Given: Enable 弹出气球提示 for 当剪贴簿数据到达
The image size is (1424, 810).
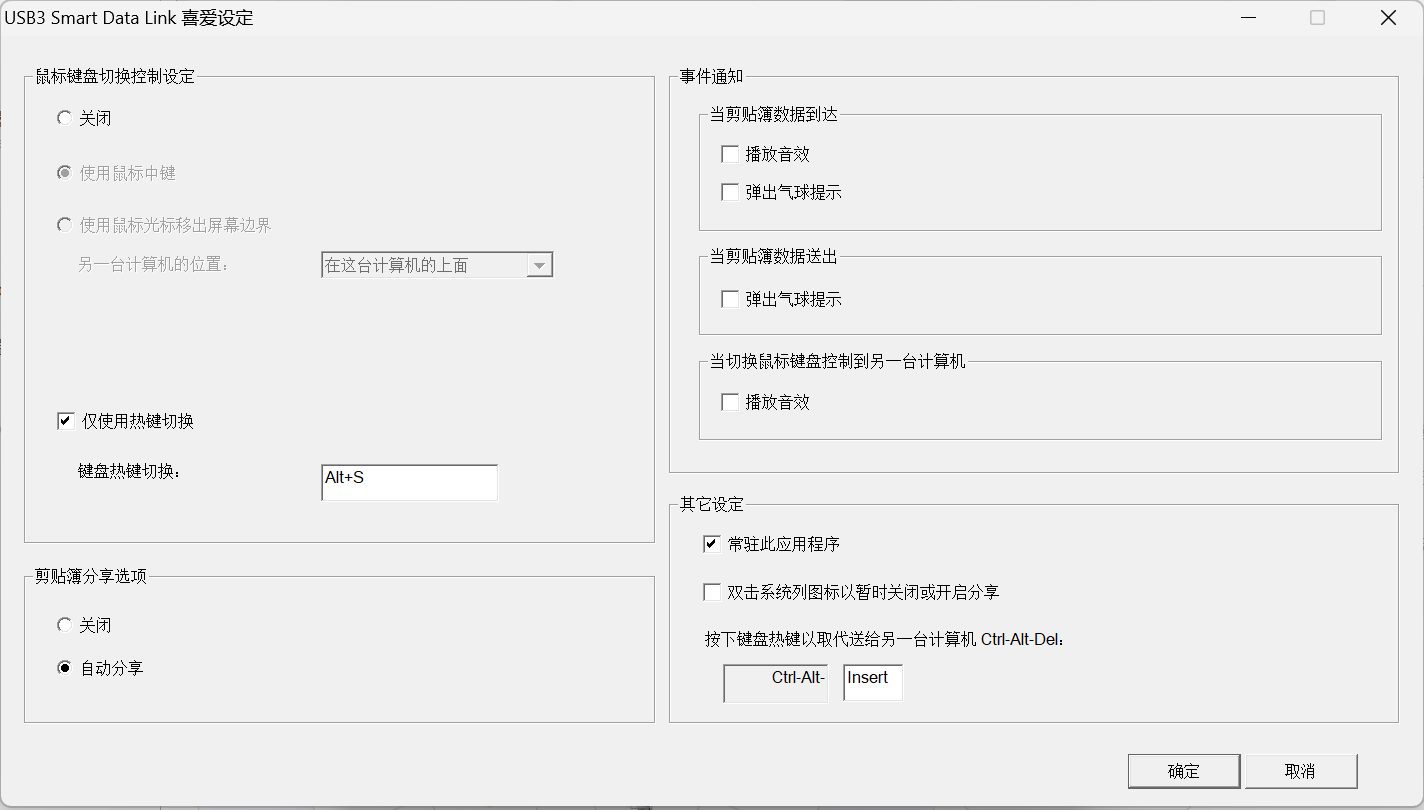Looking at the screenshot, I should [x=730, y=192].
